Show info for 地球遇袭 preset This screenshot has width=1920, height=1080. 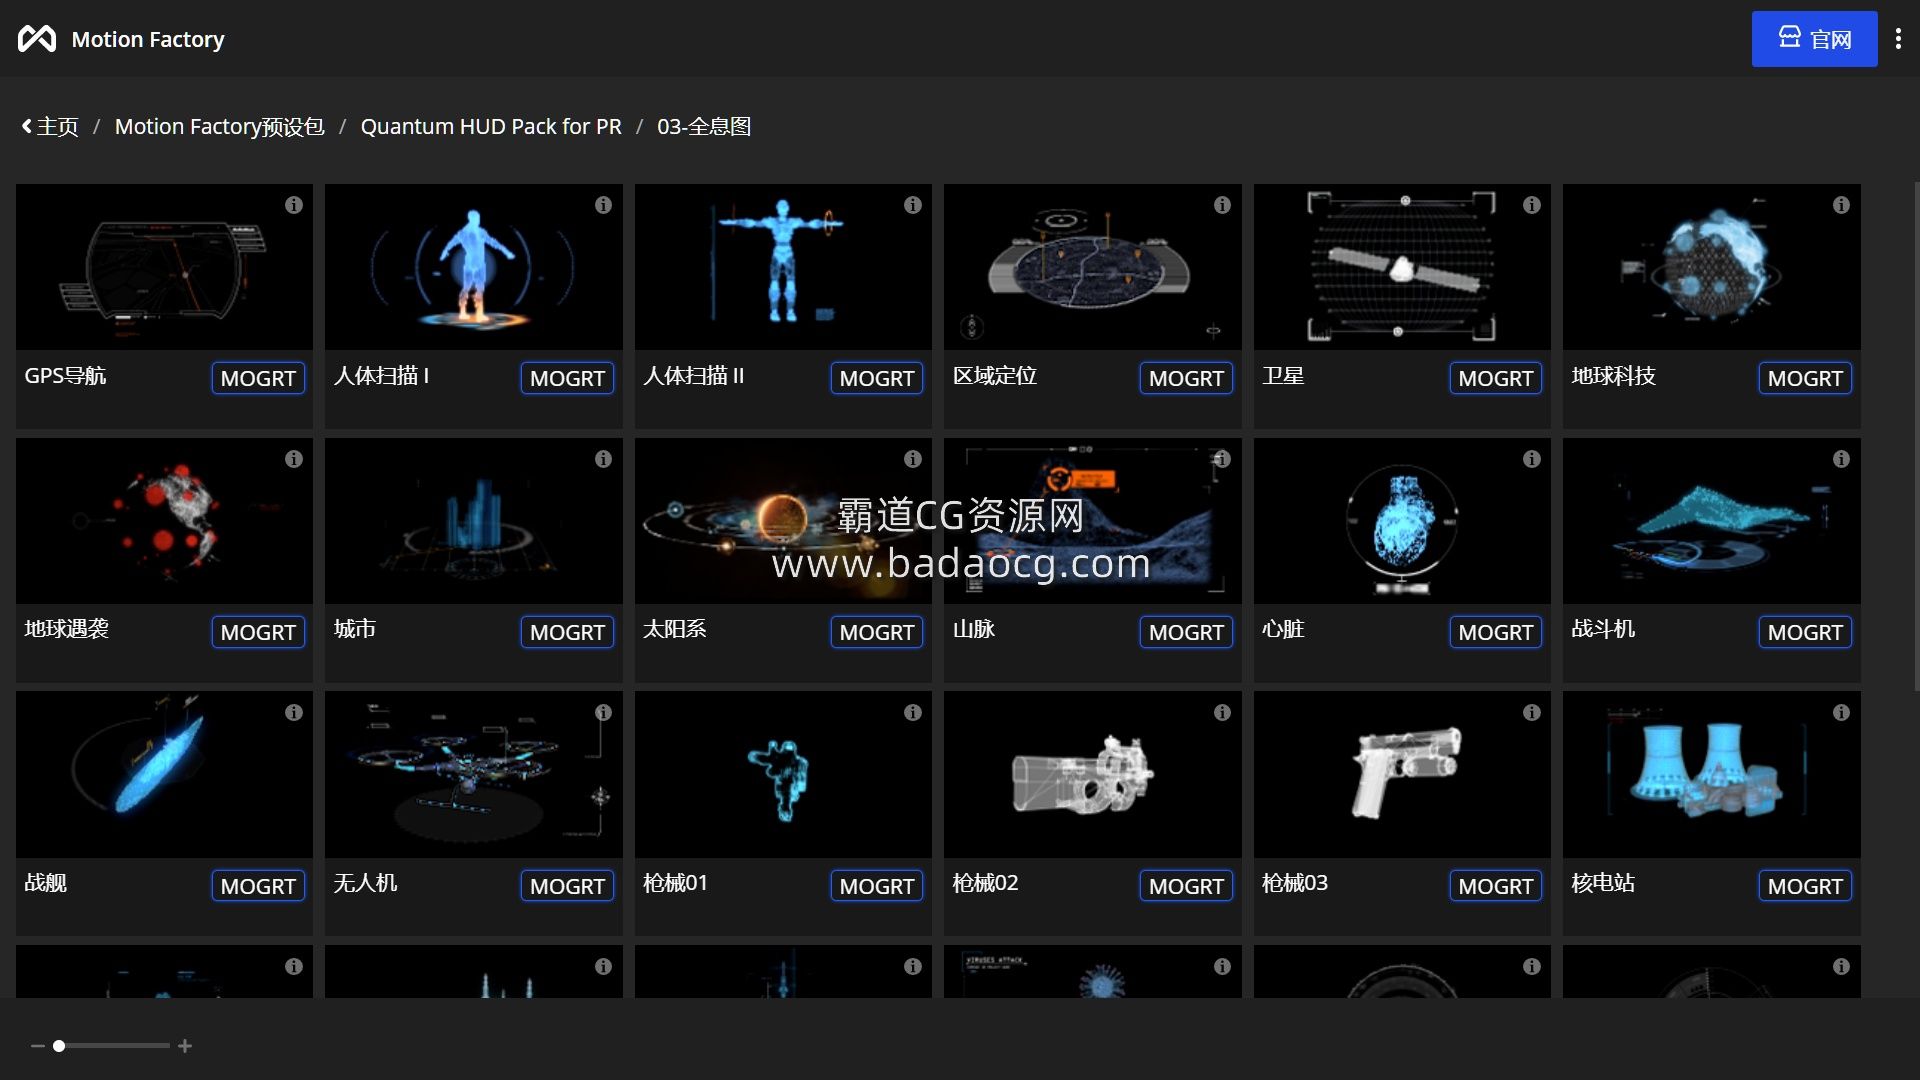click(x=293, y=459)
